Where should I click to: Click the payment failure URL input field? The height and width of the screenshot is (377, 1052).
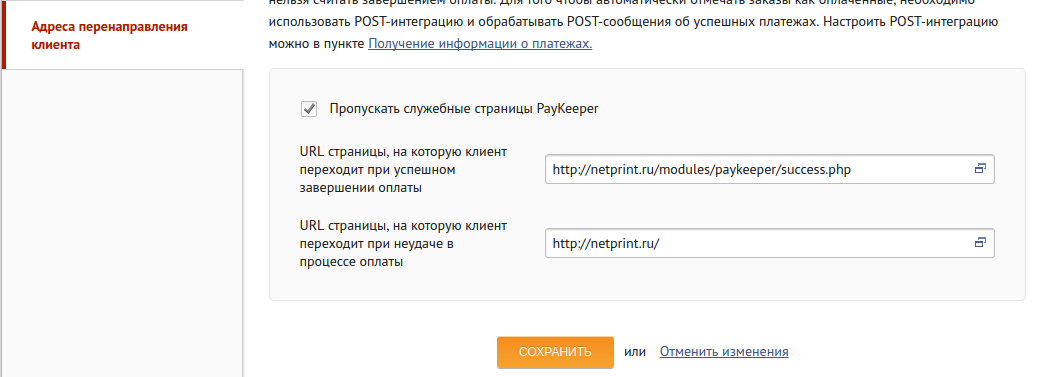[770, 244]
